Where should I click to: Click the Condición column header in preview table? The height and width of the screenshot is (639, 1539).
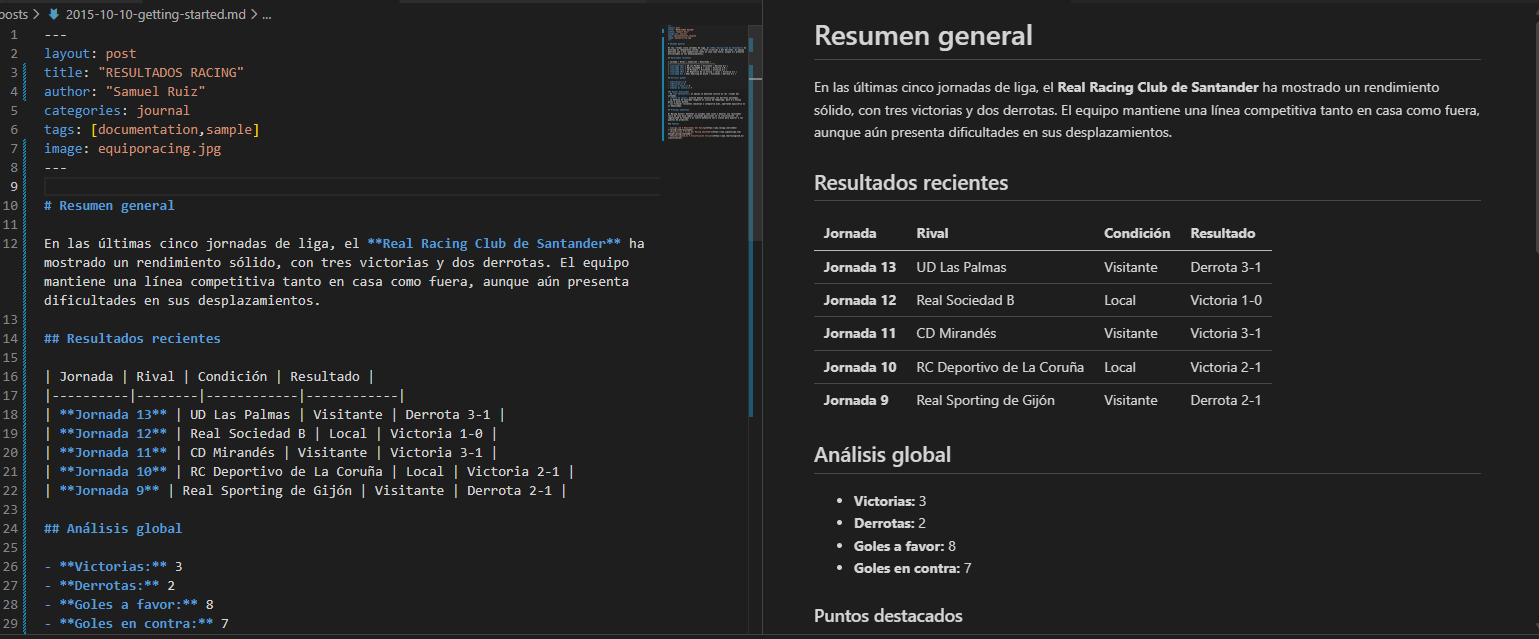[1136, 233]
